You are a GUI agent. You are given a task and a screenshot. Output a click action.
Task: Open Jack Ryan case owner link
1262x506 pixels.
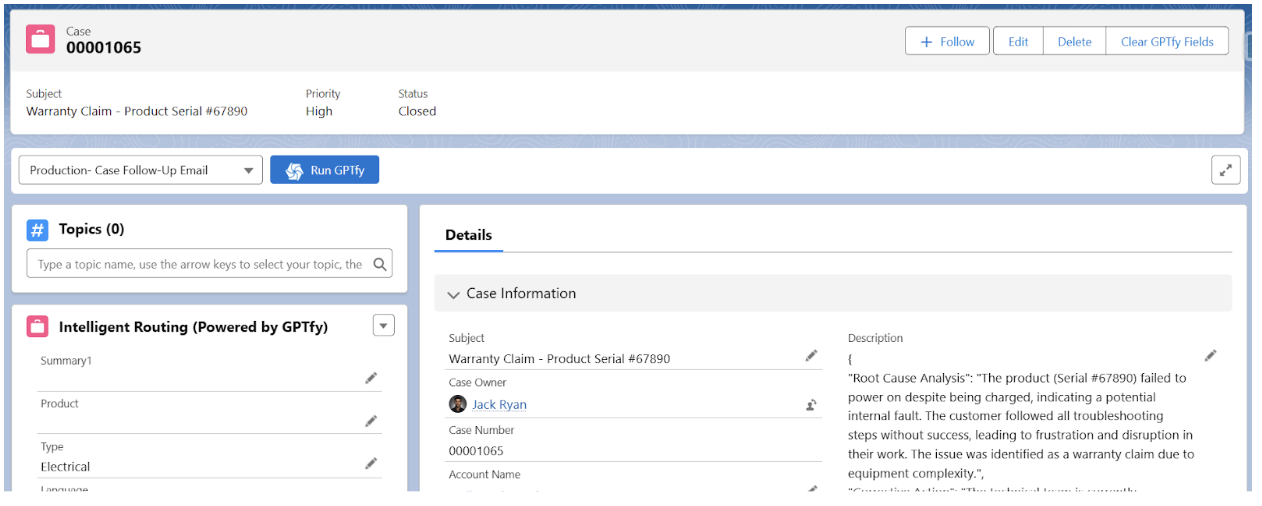click(499, 404)
